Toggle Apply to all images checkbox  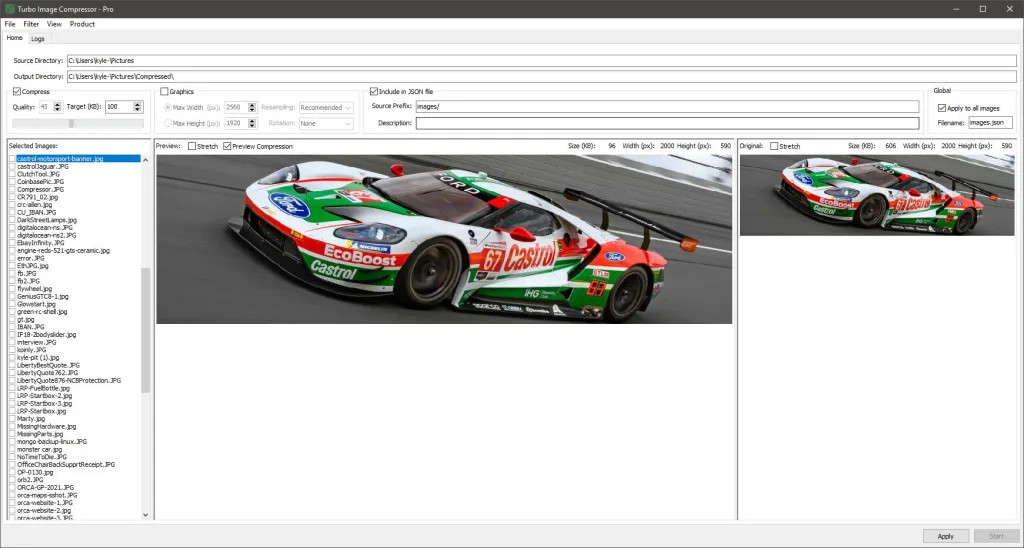pos(942,108)
